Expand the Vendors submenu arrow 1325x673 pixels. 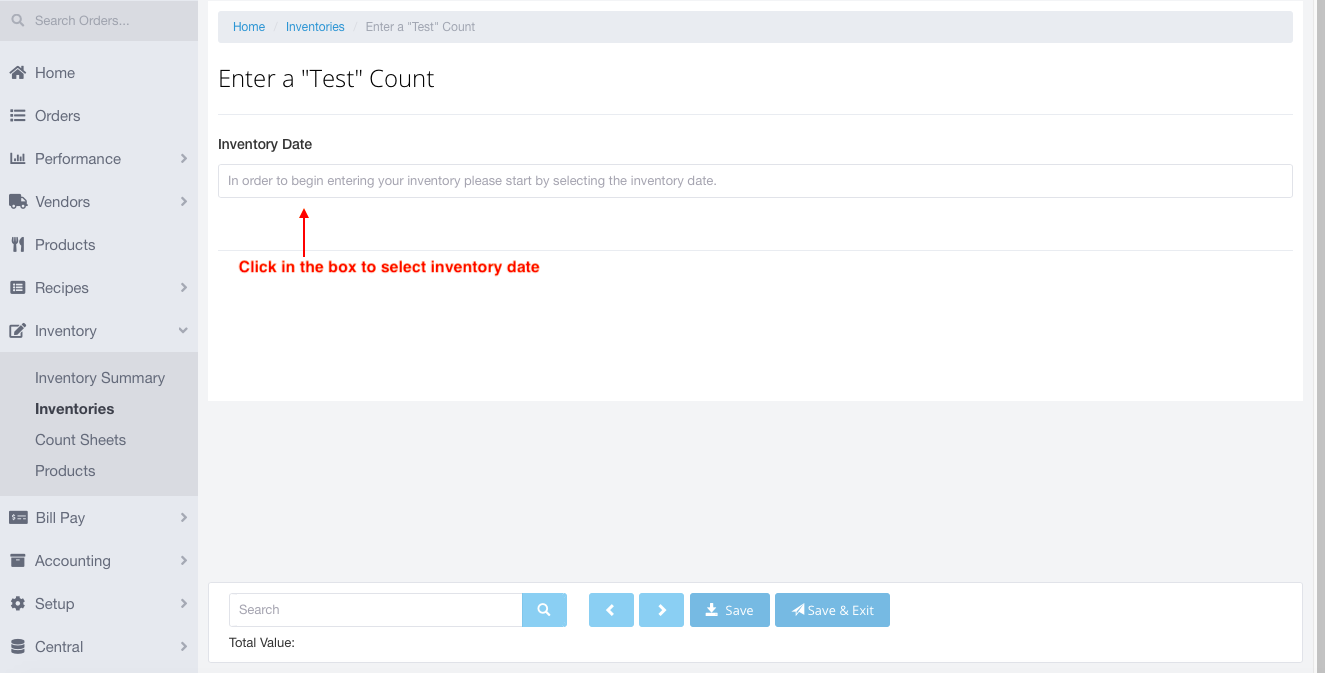tap(184, 202)
